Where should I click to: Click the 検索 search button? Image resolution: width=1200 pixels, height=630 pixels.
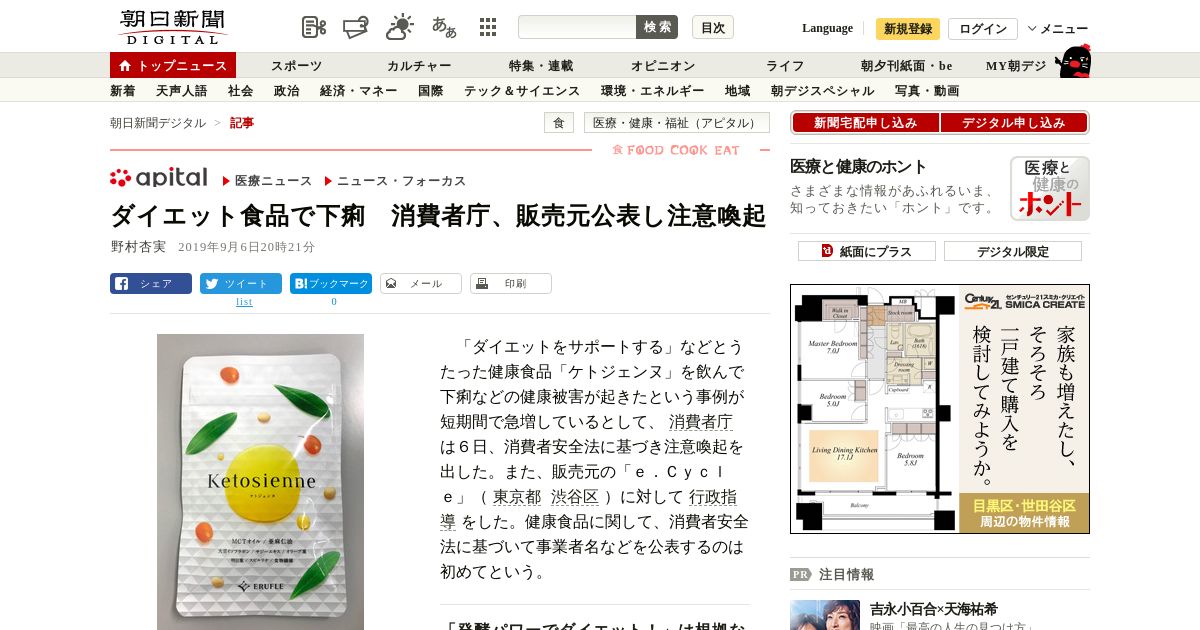pyautogui.click(x=657, y=27)
